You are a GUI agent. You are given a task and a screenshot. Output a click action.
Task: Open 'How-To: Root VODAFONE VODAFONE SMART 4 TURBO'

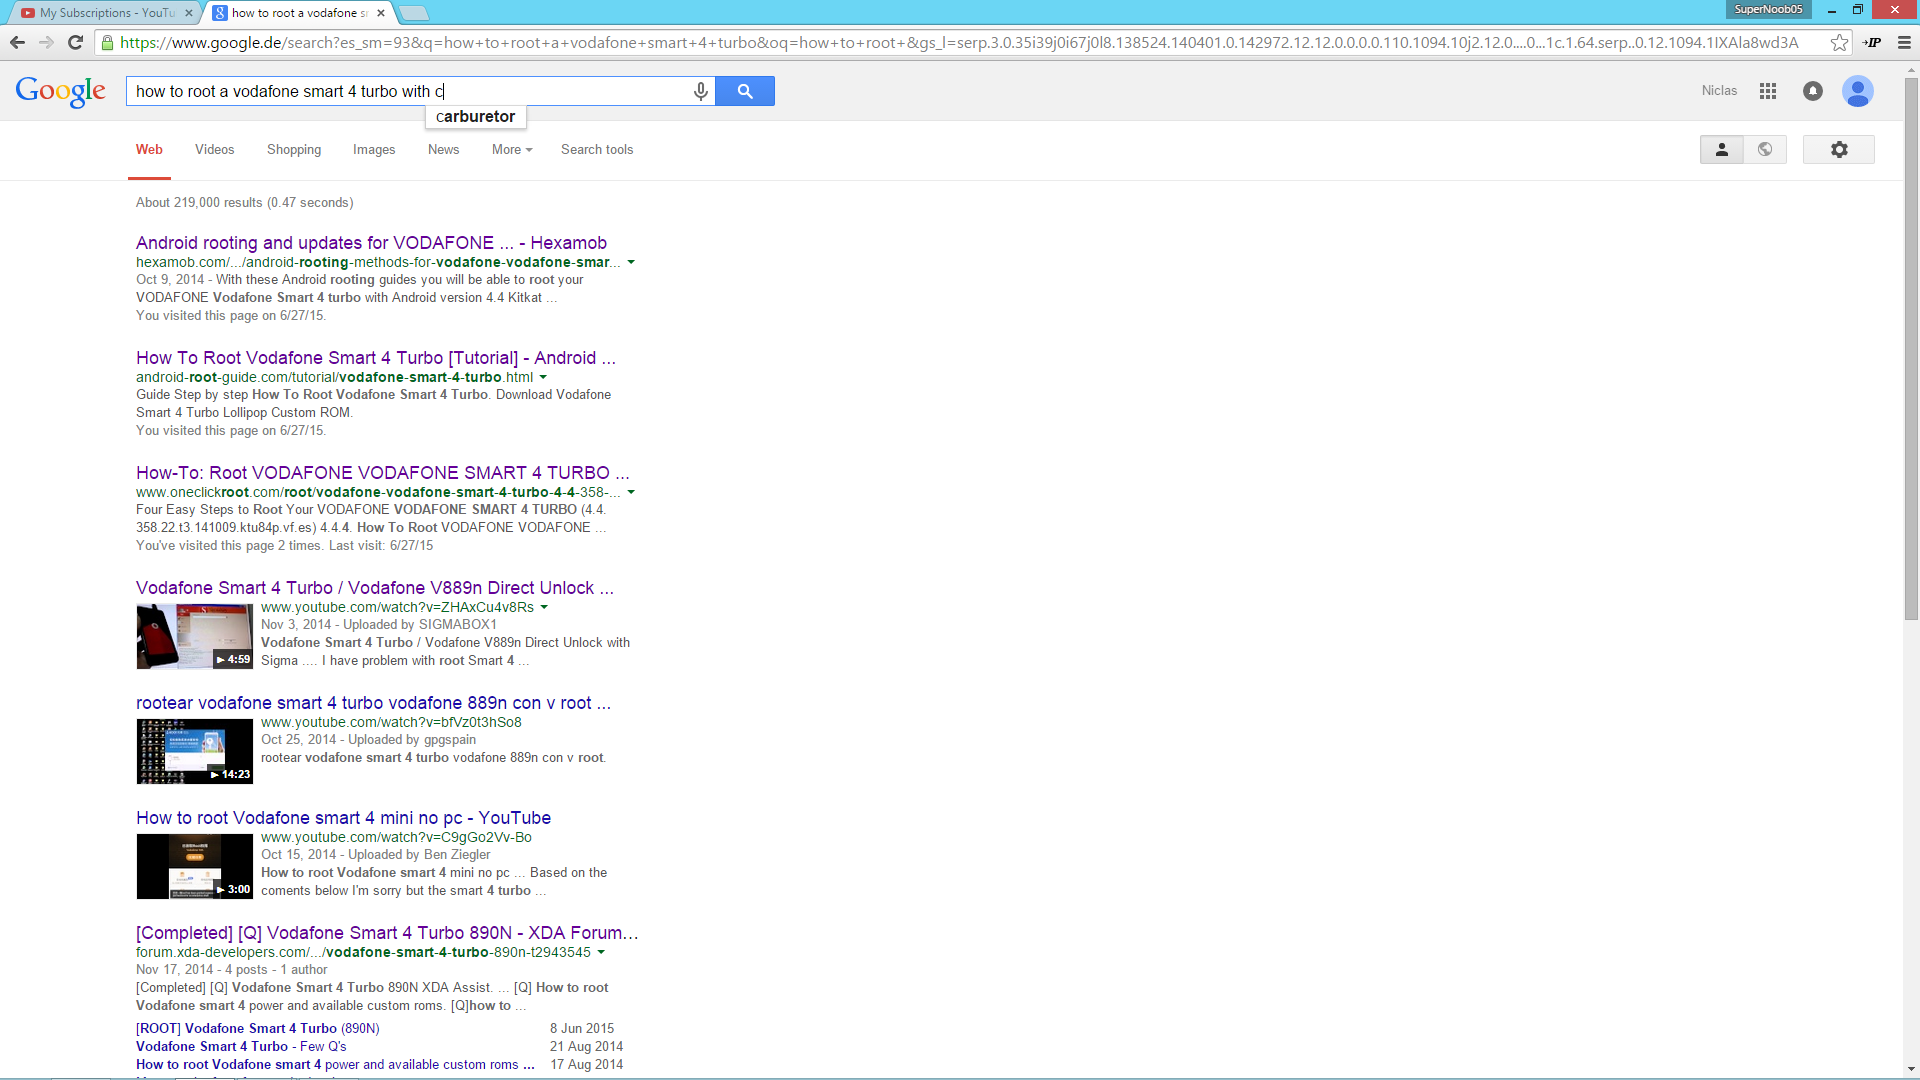pos(383,473)
